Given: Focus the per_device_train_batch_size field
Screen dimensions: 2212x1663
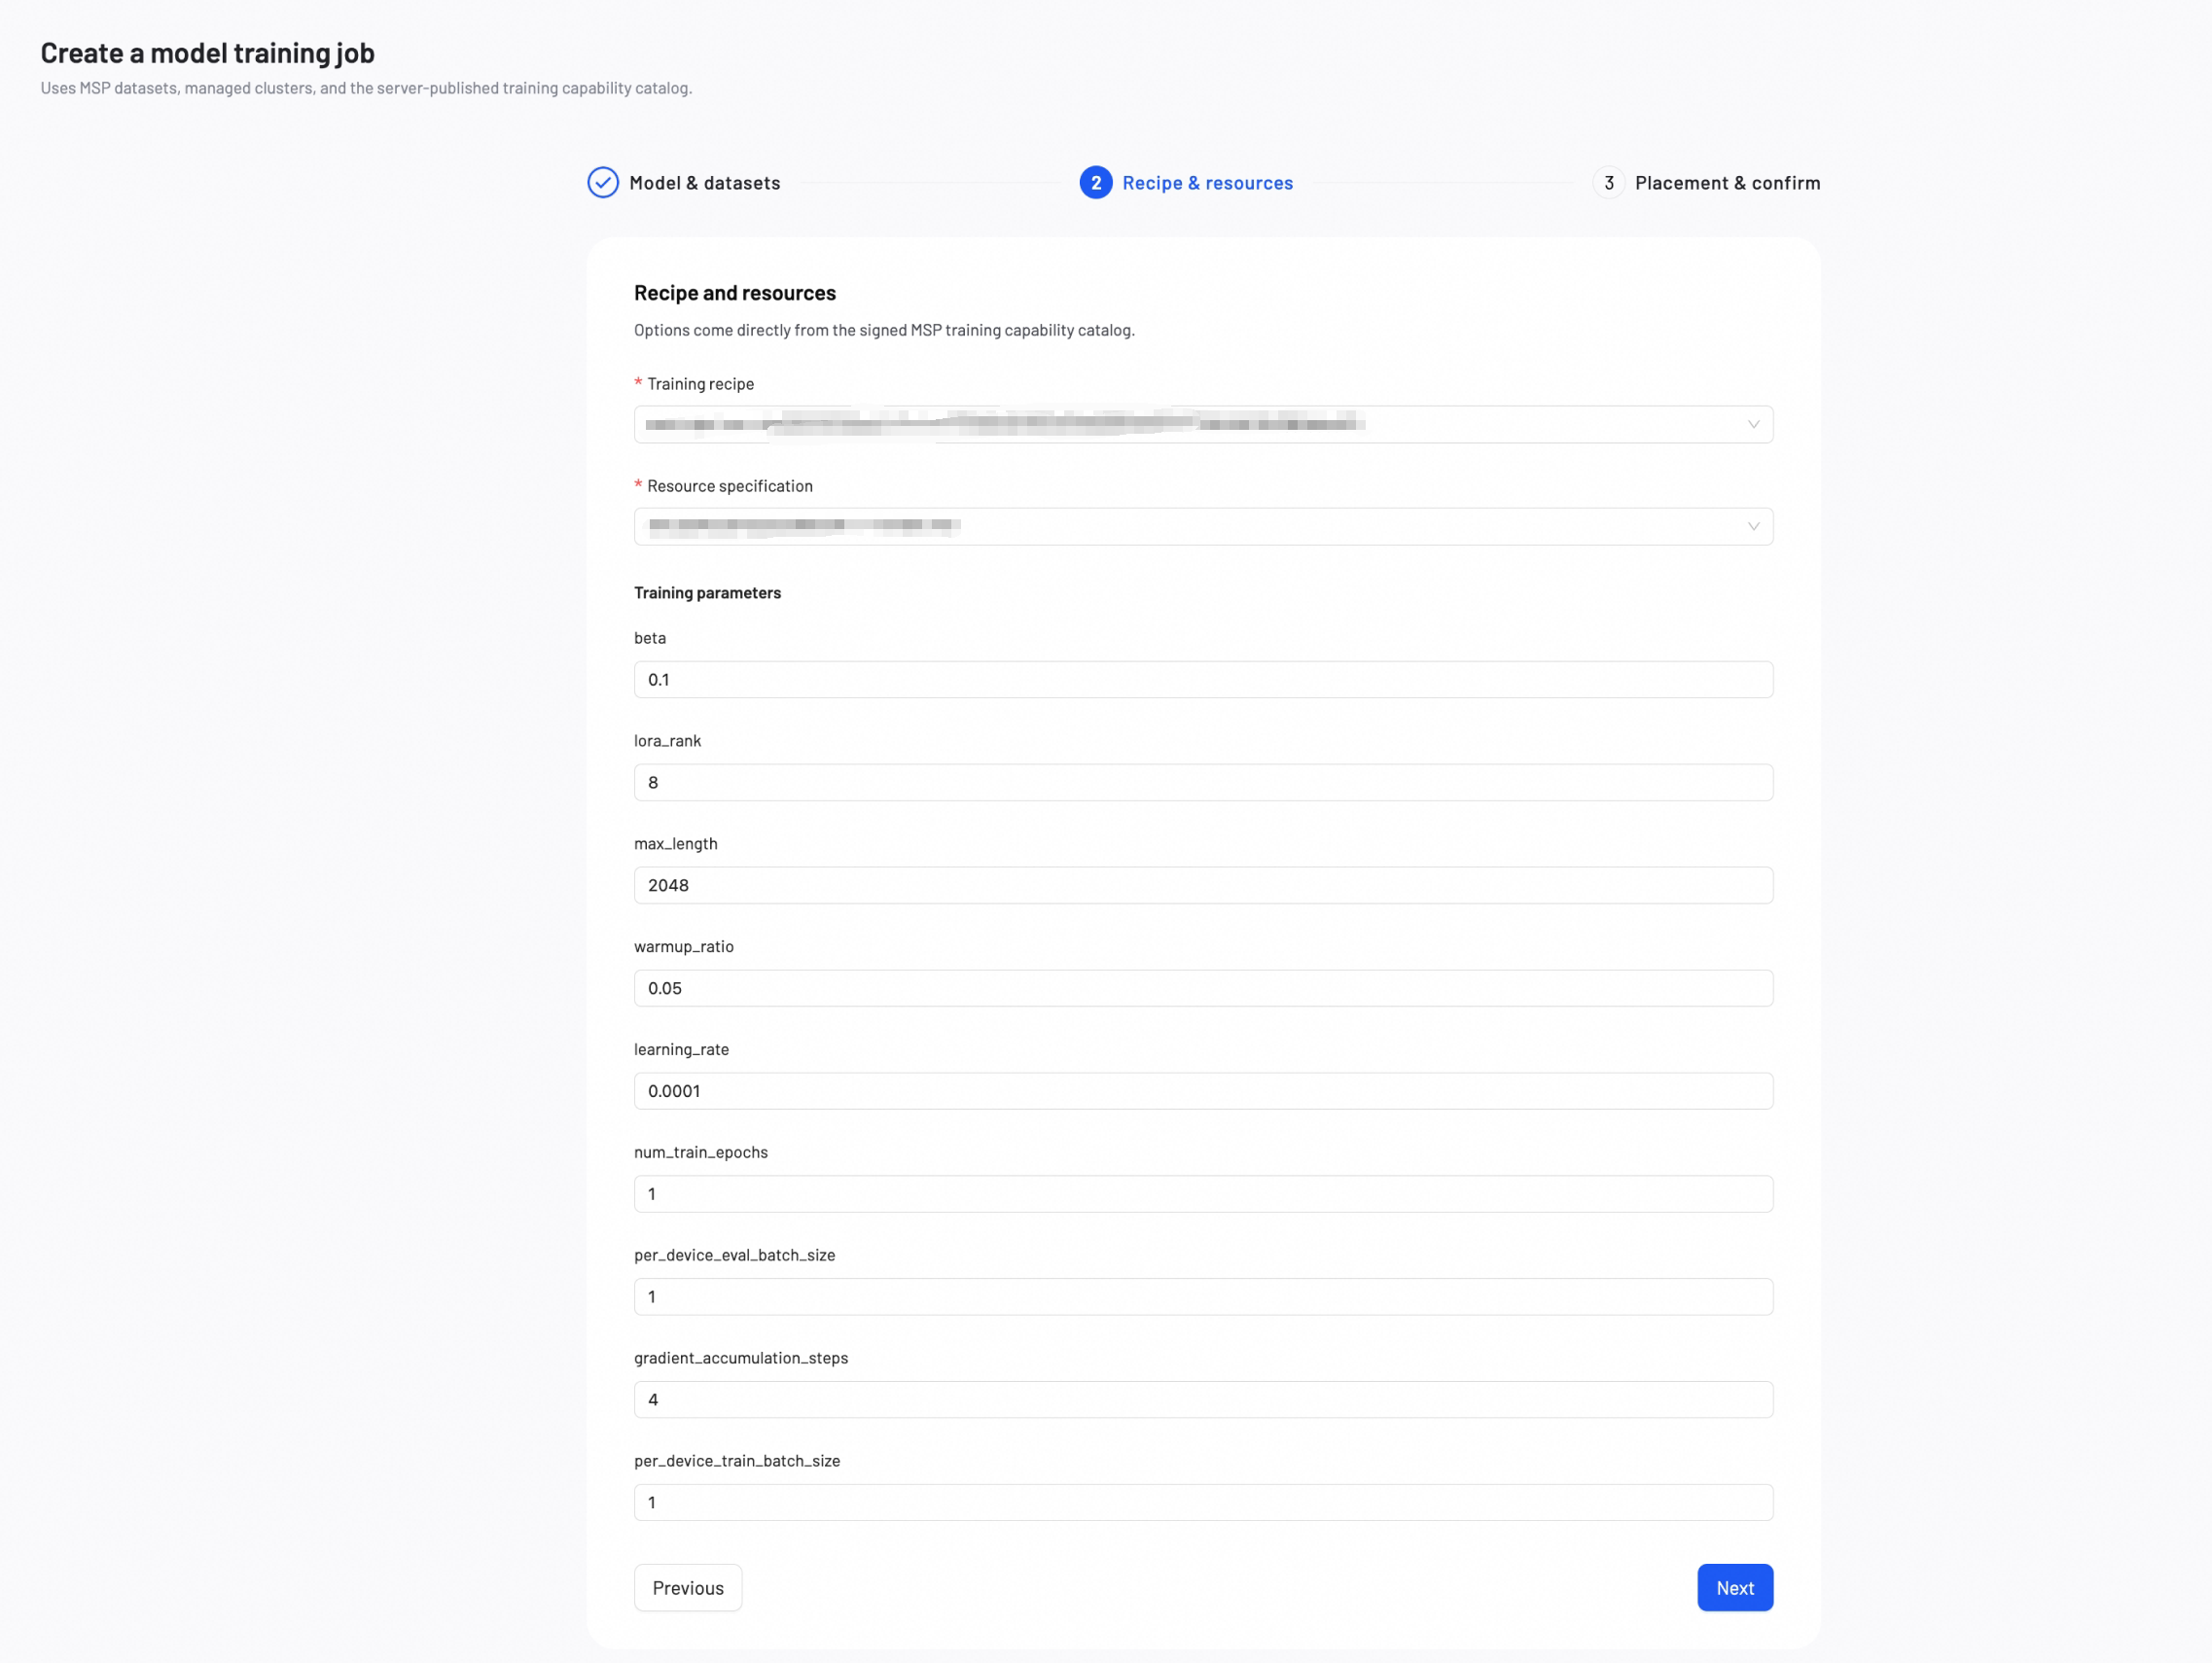Looking at the screenshot, I should click(1203, 1503).
